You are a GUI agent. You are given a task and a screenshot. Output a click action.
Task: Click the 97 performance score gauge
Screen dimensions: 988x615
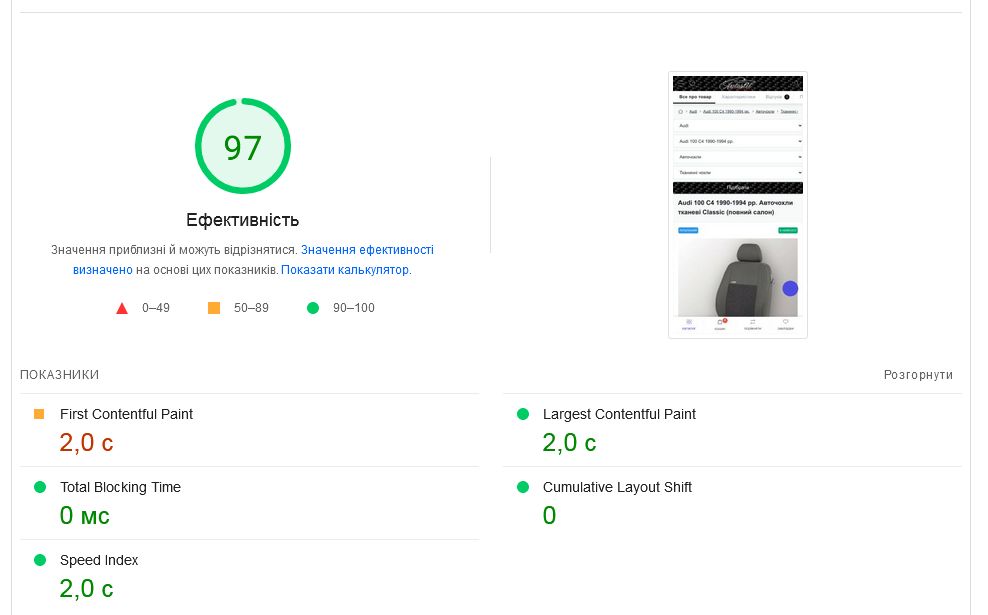point(242,147)
